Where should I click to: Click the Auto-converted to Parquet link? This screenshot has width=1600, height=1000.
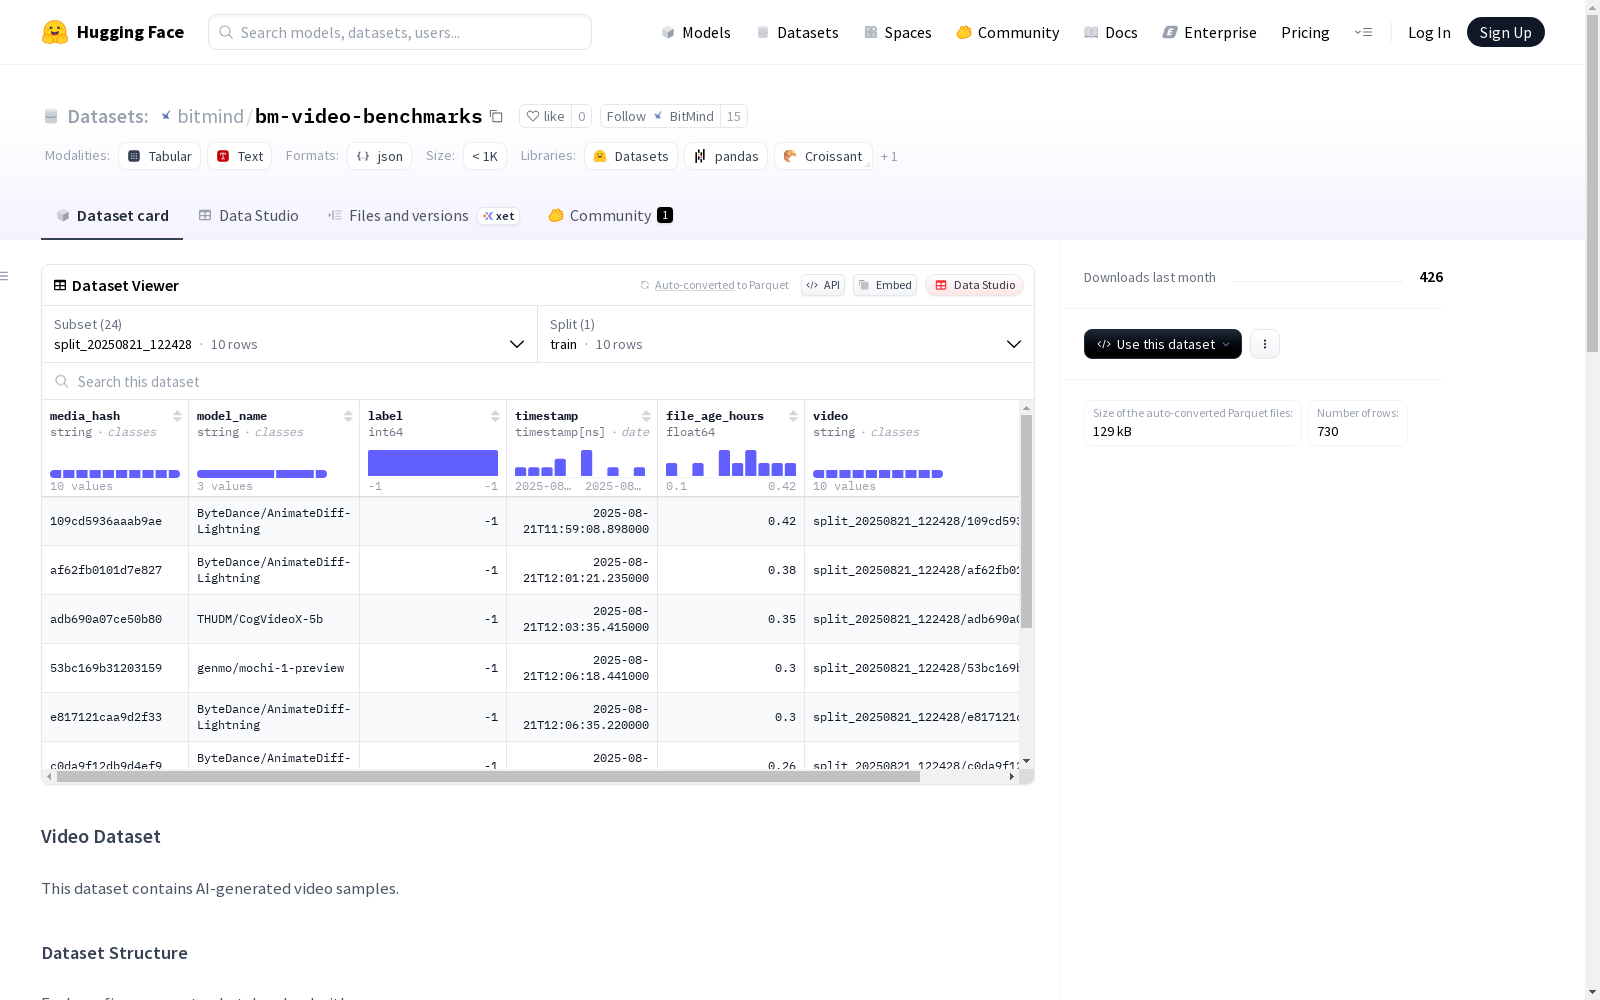point(721,285)
